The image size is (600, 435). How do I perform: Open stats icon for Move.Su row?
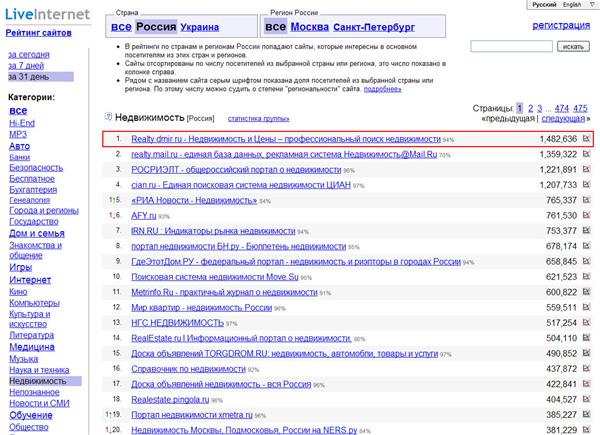586,276
